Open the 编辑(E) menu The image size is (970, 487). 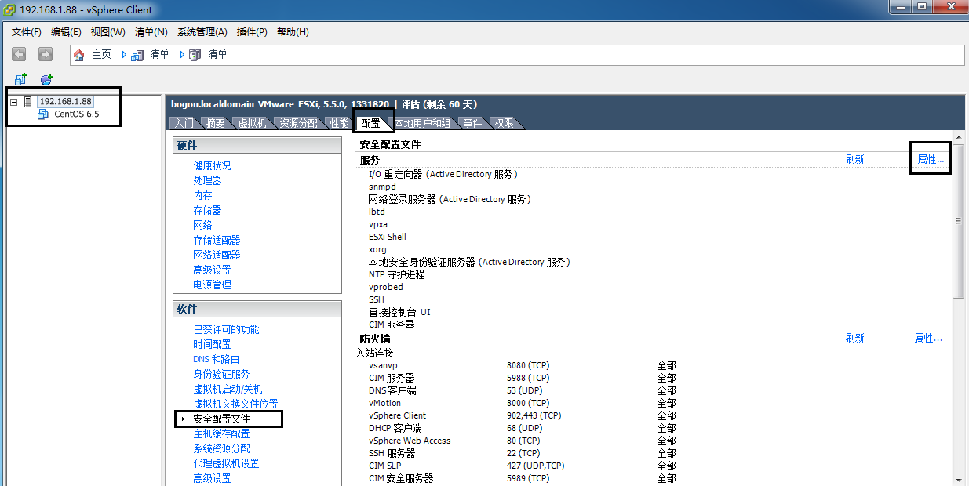tap(66, 32)
